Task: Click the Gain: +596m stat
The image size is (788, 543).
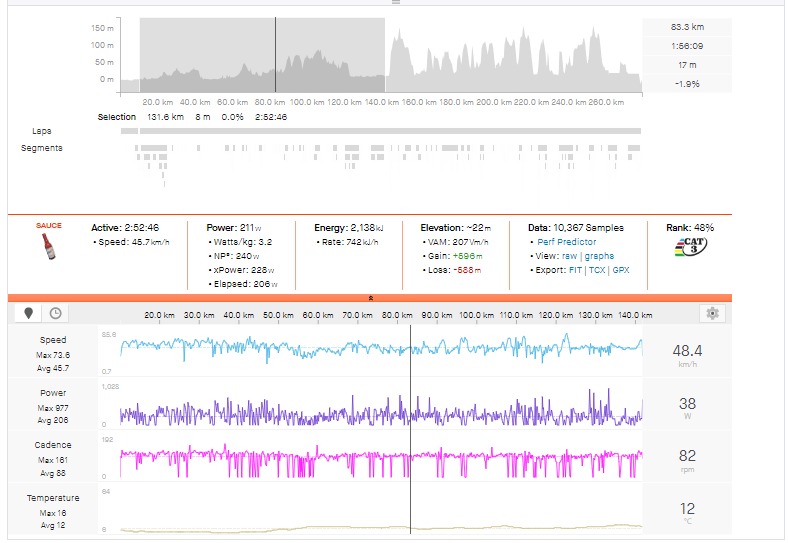Action: click(x=455, y=256)
